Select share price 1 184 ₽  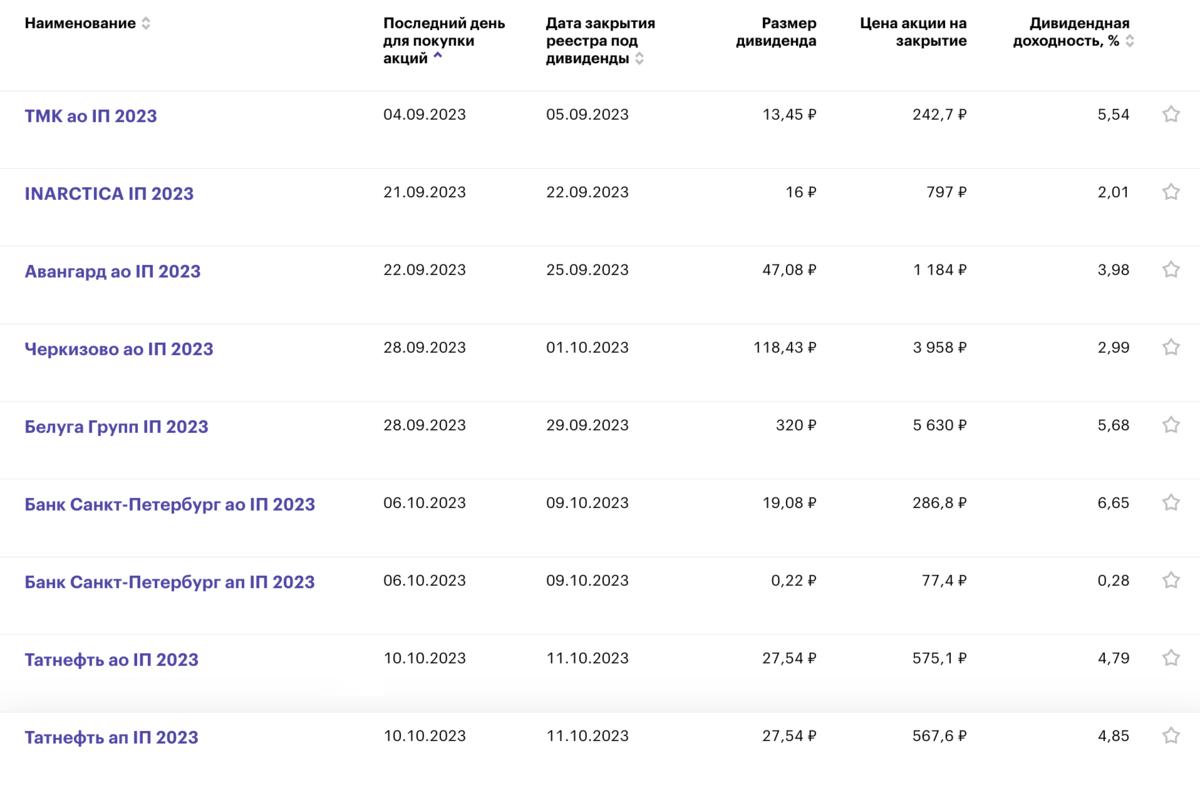coord(939,270)
